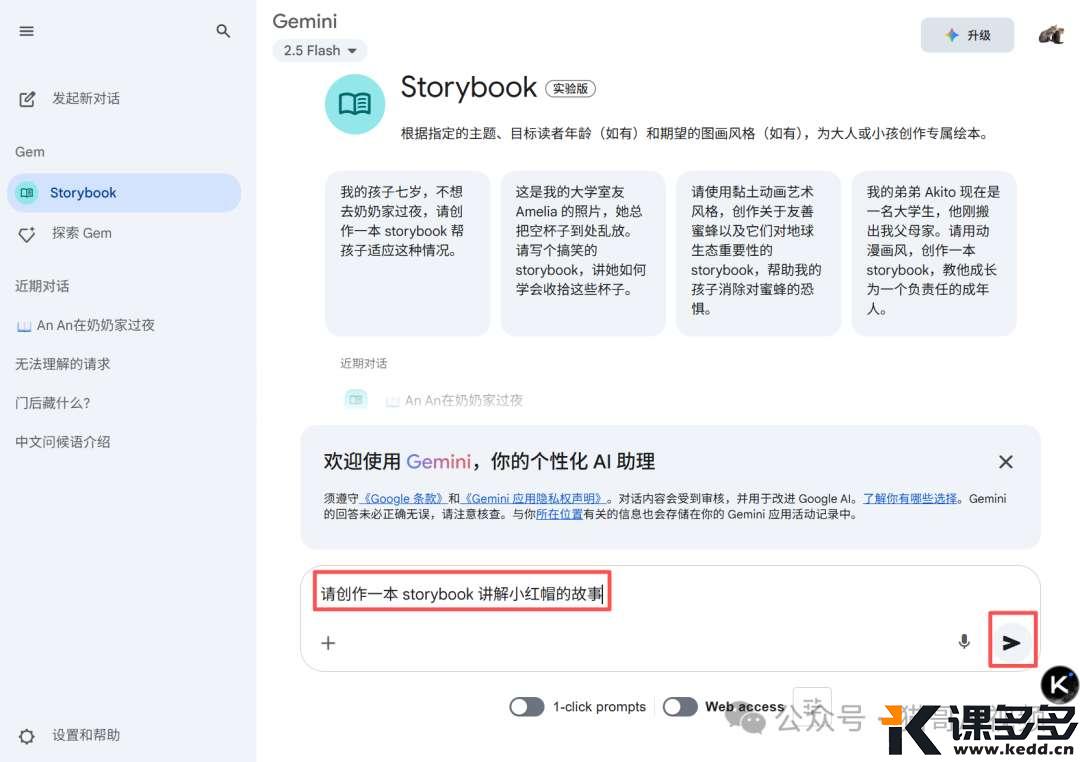Click the pencil icon beside 发起新对话
The image size is (1080, 762).
(27, 99)
